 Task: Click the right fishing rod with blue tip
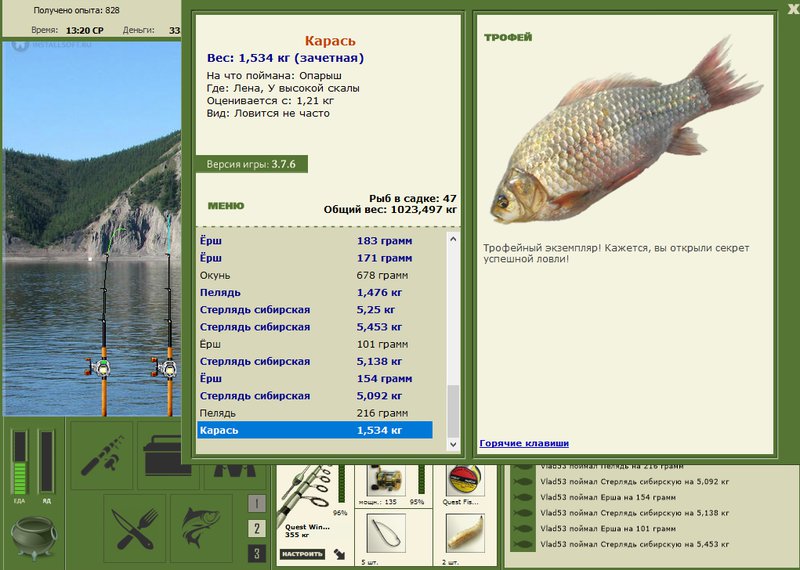tap(168, 316)
